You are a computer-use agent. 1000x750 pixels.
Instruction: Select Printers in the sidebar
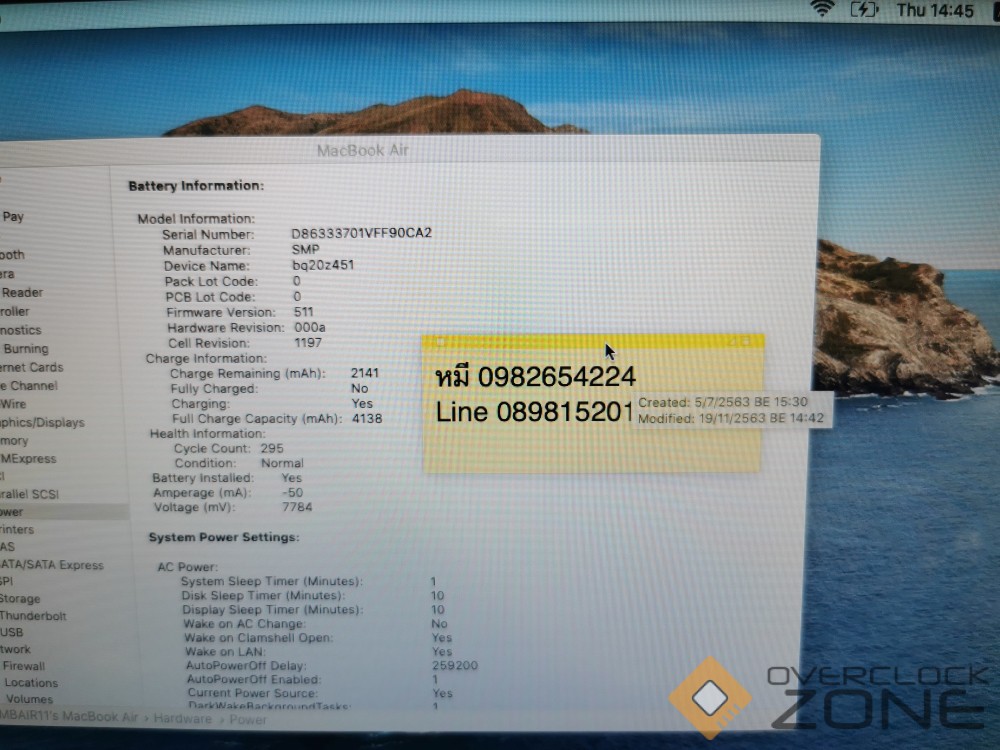17,529
